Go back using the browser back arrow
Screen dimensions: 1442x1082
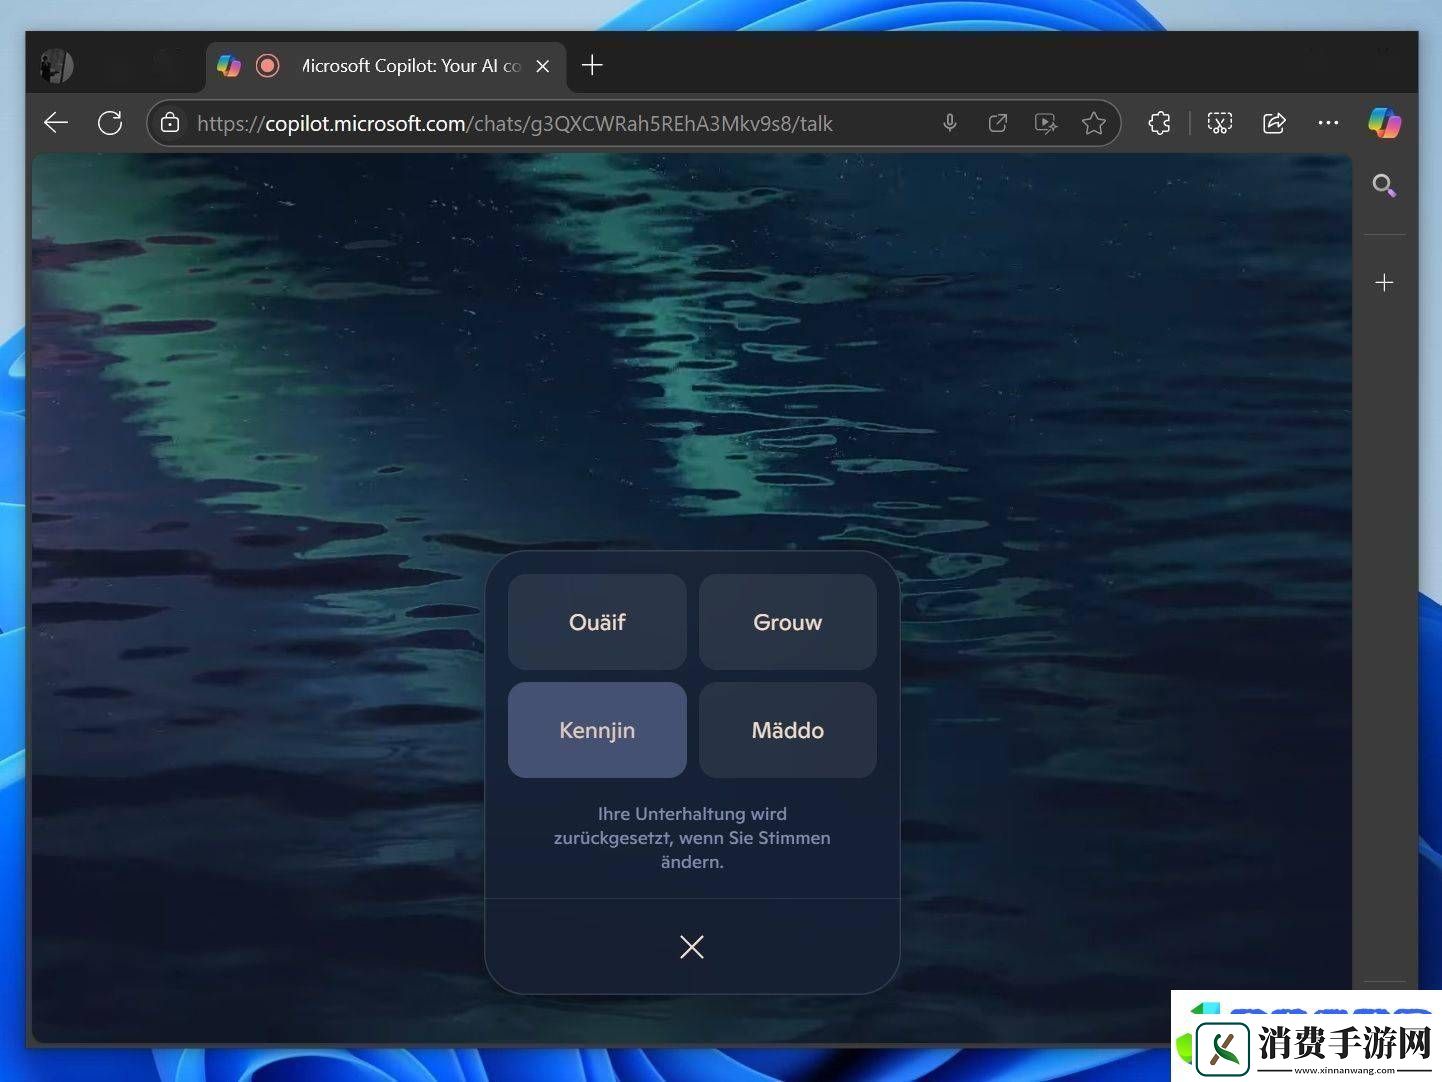(x=56, y=123)
